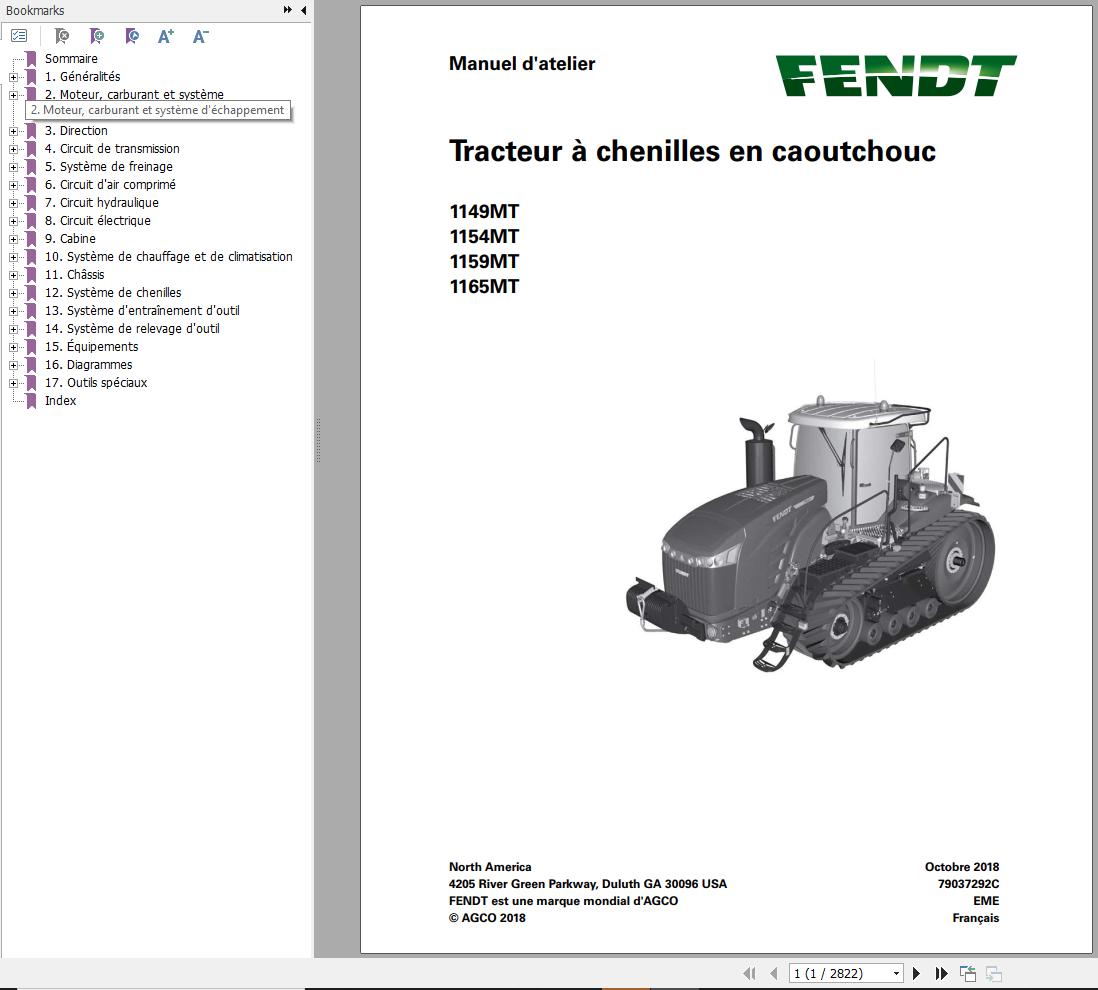The image size is (1098, 990).
Task: Decrease bookmark text size with A-
Action: [200, 36]
